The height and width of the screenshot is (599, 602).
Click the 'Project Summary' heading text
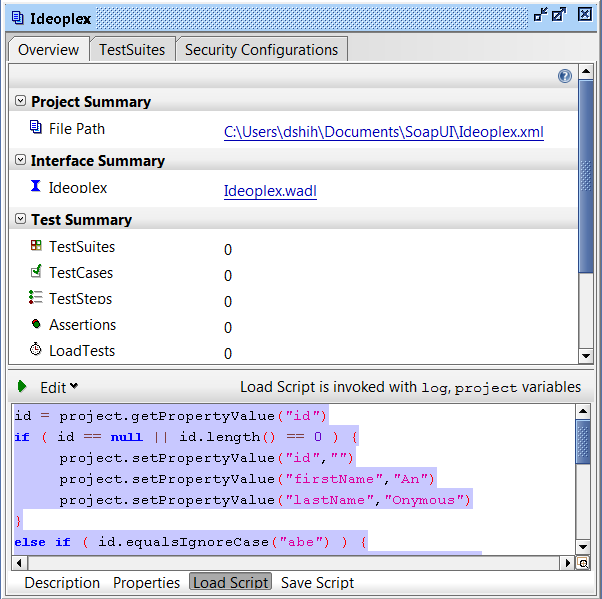(x=91, y=102)
